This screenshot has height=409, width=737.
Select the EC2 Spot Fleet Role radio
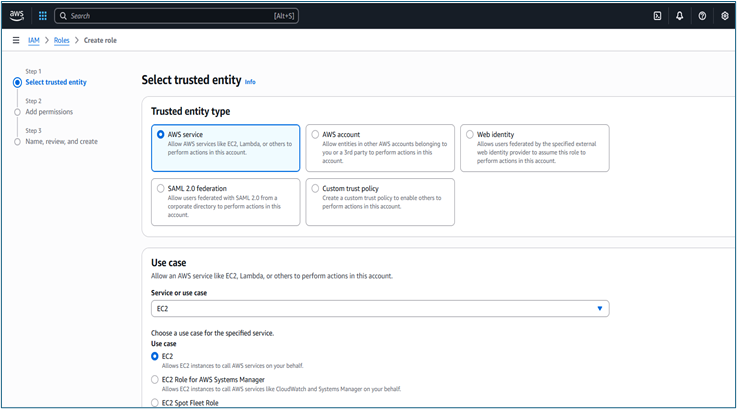tap(155, 403)
